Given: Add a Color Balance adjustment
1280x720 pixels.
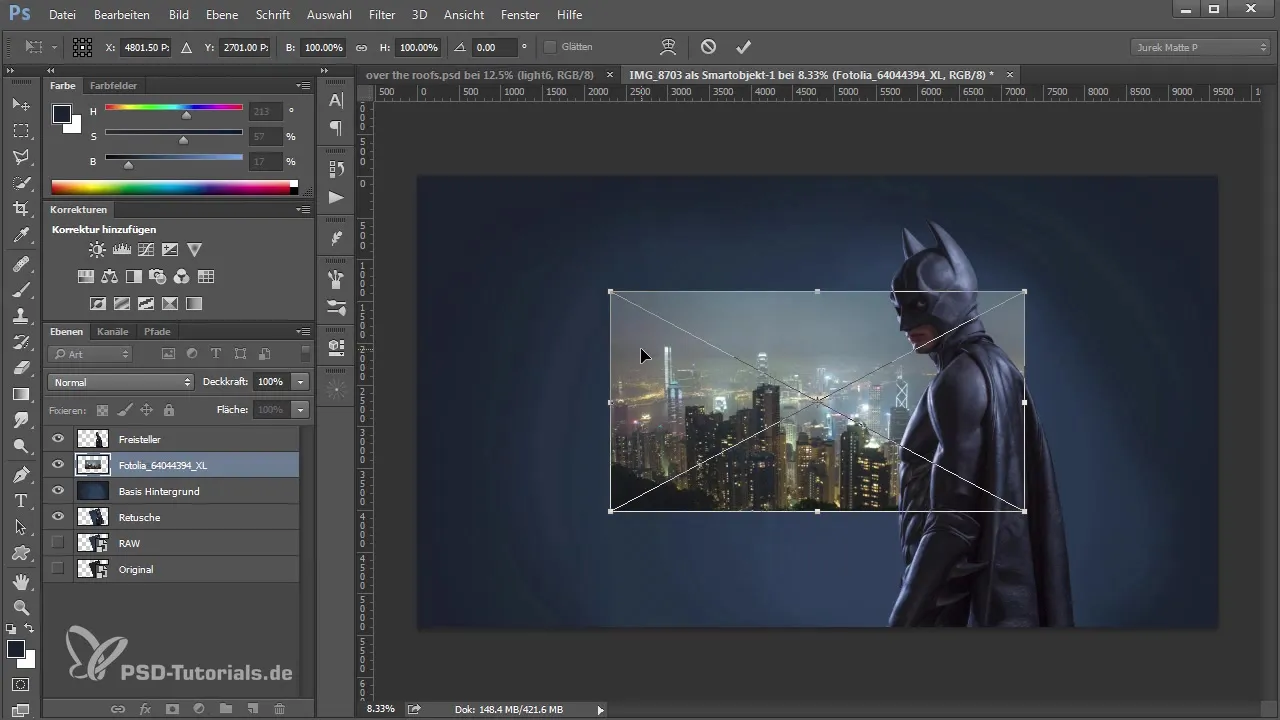Looking at the screenshot, I should [110, 277].
